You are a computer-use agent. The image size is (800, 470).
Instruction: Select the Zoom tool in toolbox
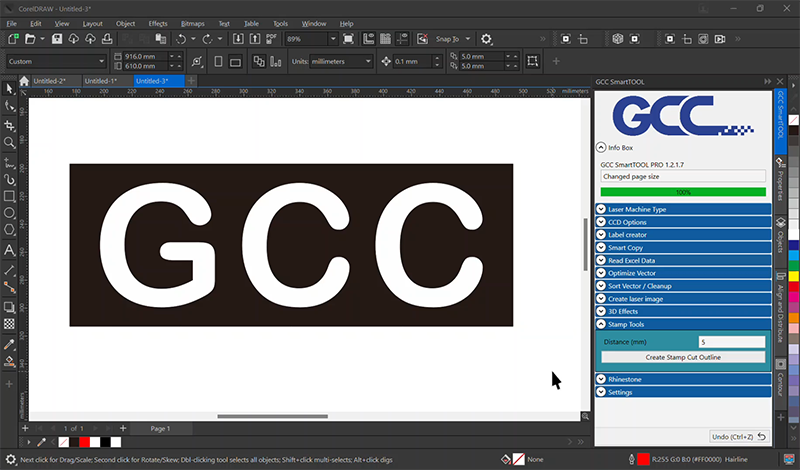pos(9,143)
